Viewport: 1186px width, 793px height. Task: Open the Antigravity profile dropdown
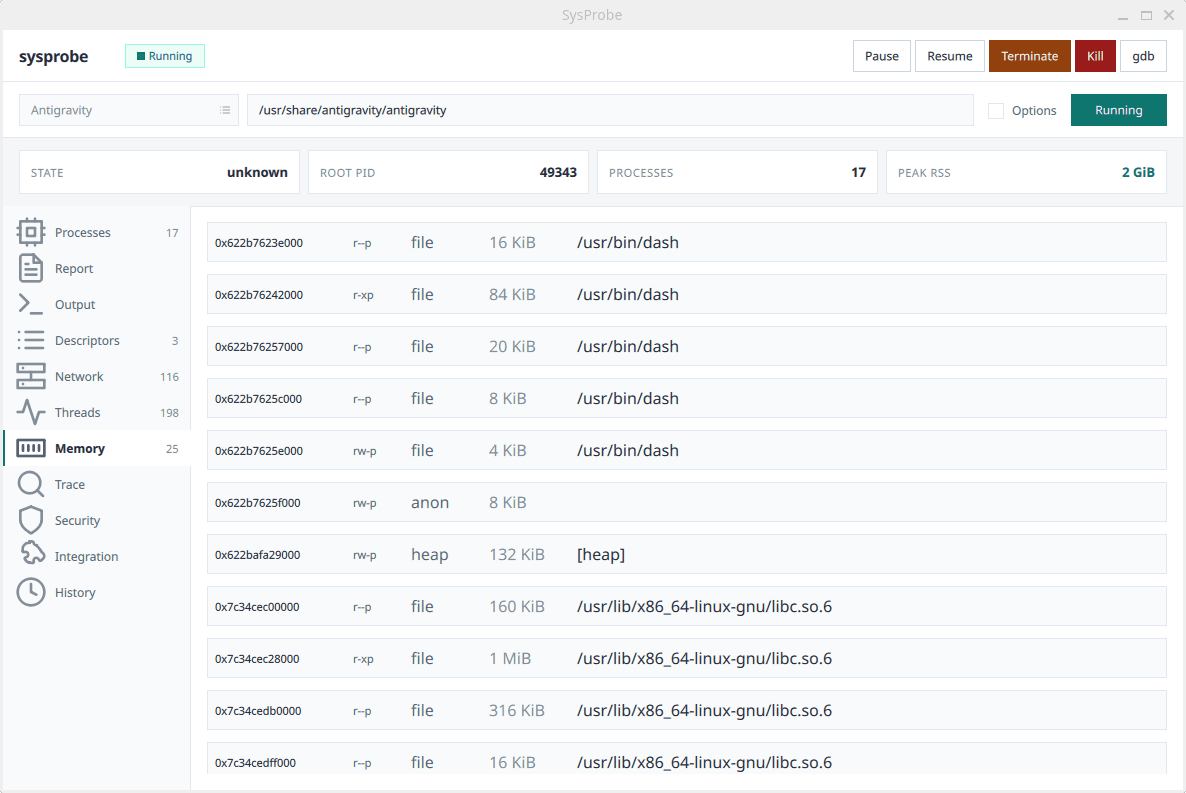(x=129, y=110)
